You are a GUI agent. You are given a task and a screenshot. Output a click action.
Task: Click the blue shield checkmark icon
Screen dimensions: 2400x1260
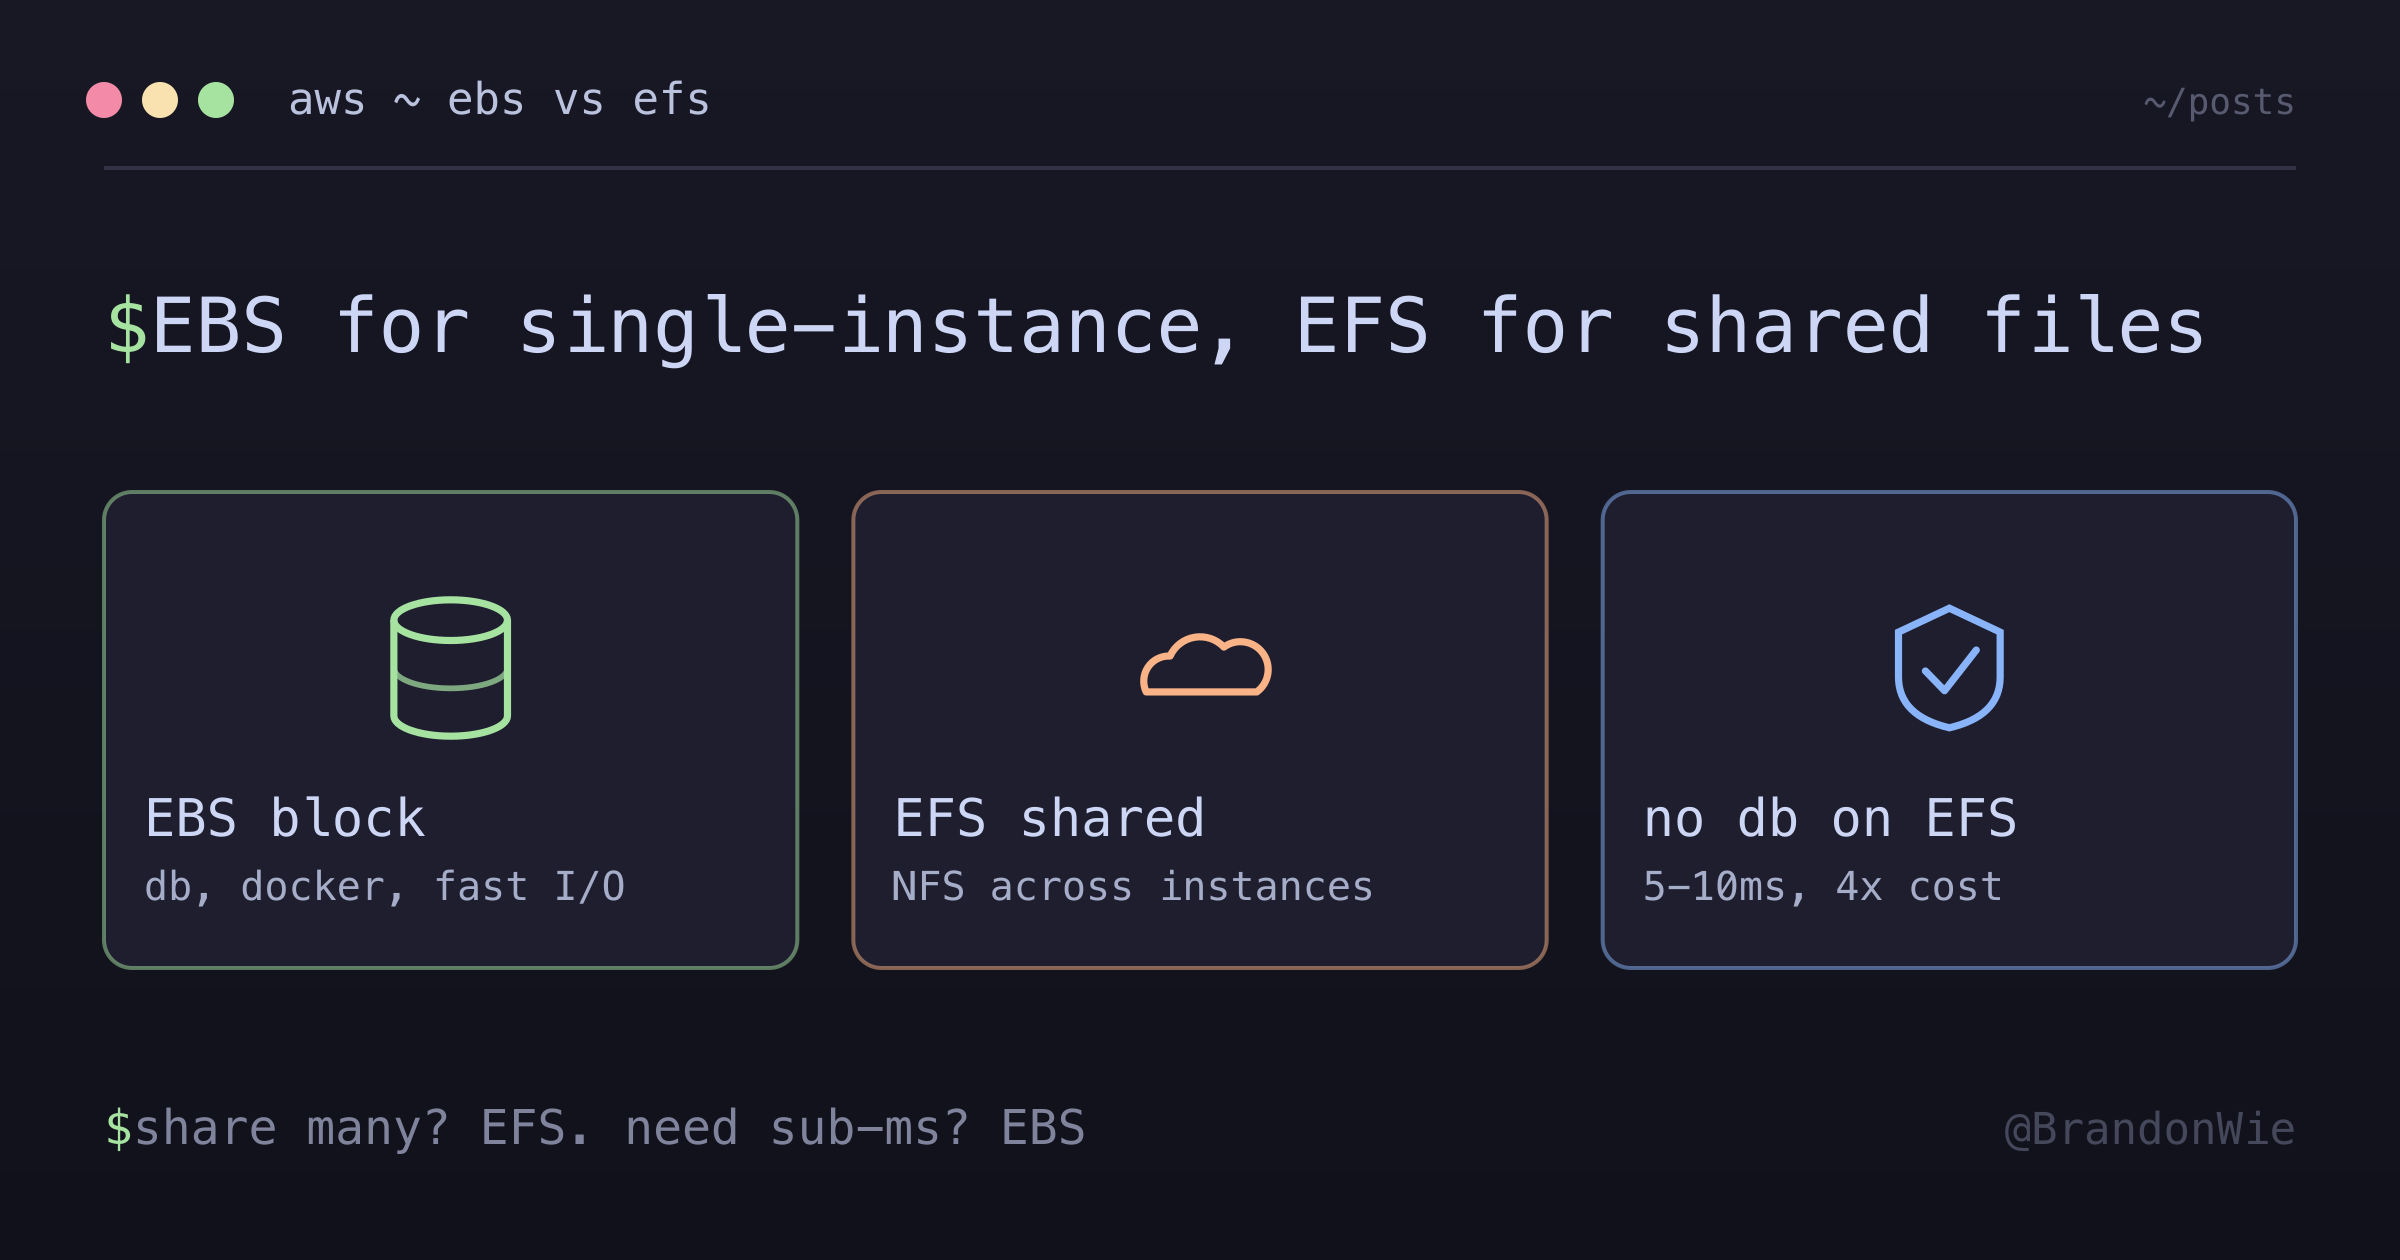coord(1949,668)
